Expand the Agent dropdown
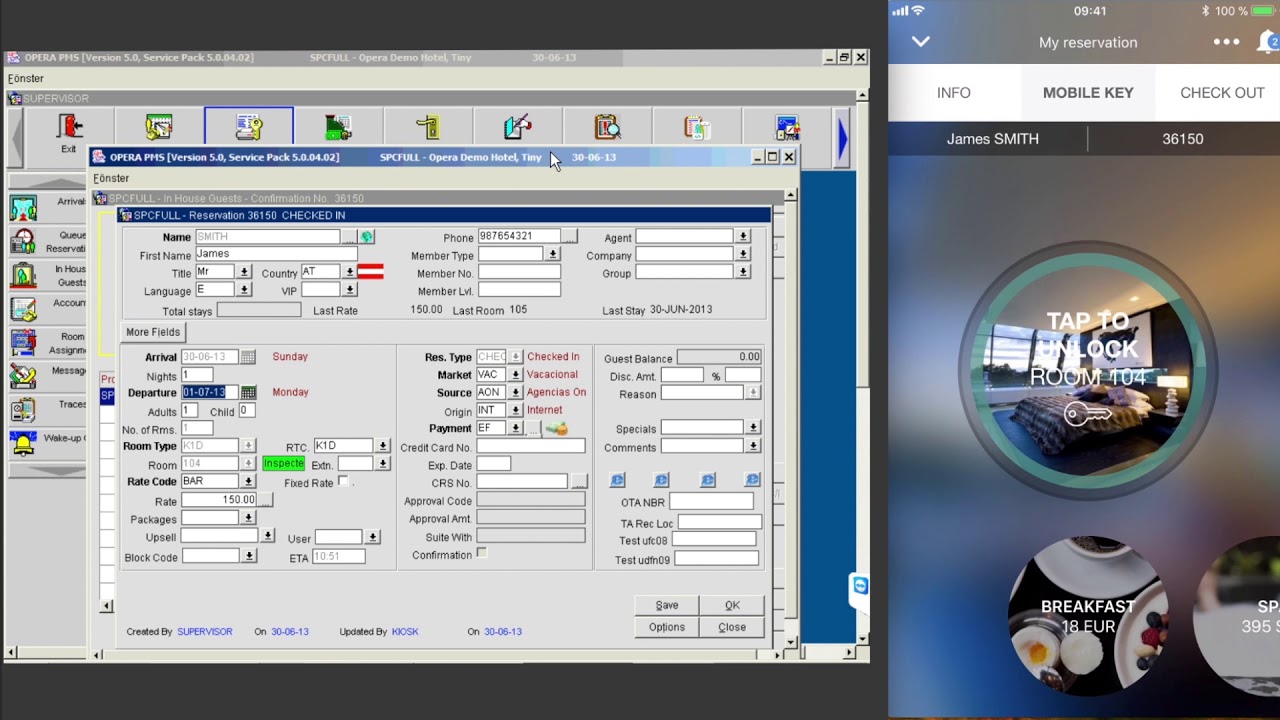 pyautogui.click(x=743, y=237)
